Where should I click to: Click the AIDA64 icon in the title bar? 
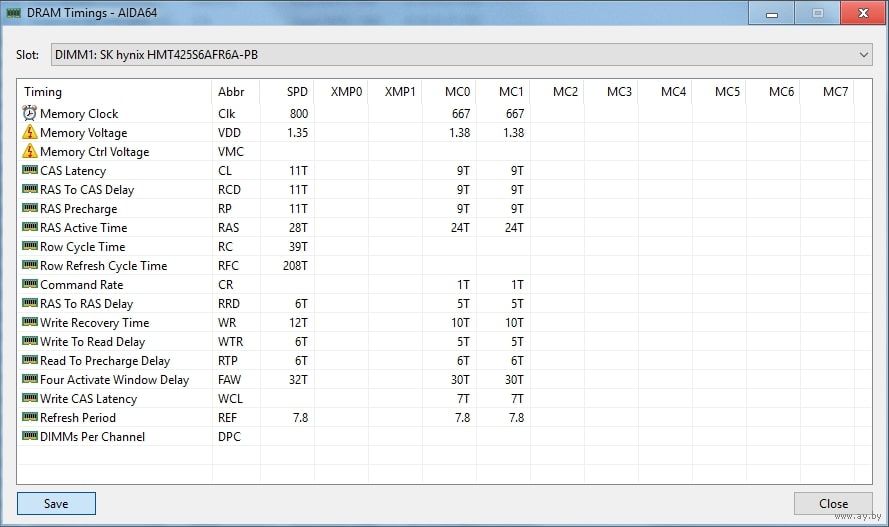click(18, 14)
